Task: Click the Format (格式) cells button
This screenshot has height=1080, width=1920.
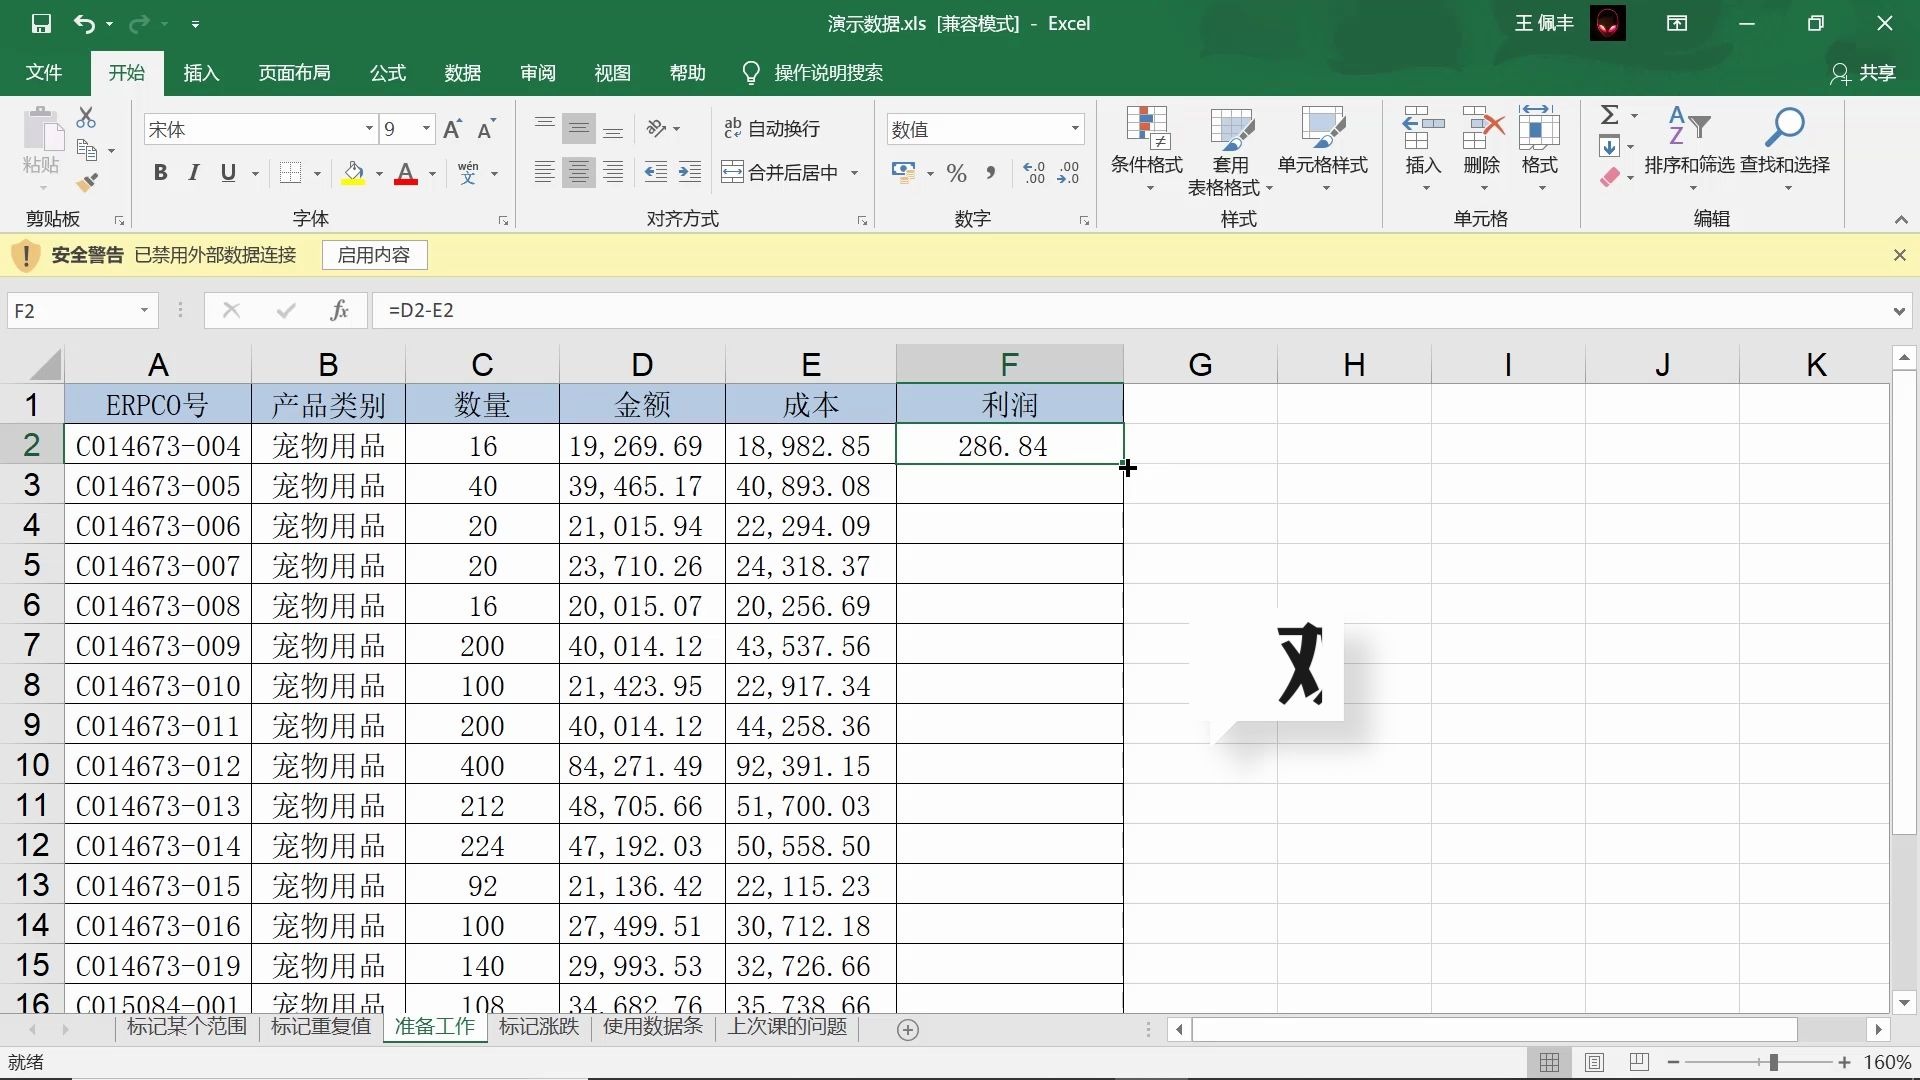Action: [x=1540, y=150]
